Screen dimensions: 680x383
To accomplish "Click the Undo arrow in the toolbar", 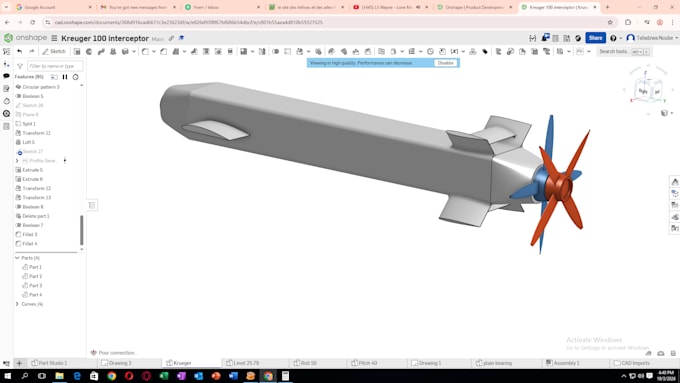I will (20, 51).
